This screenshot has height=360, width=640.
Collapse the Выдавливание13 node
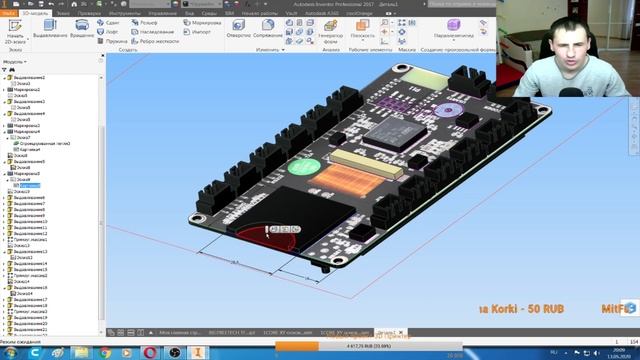(x=4, y=251)
